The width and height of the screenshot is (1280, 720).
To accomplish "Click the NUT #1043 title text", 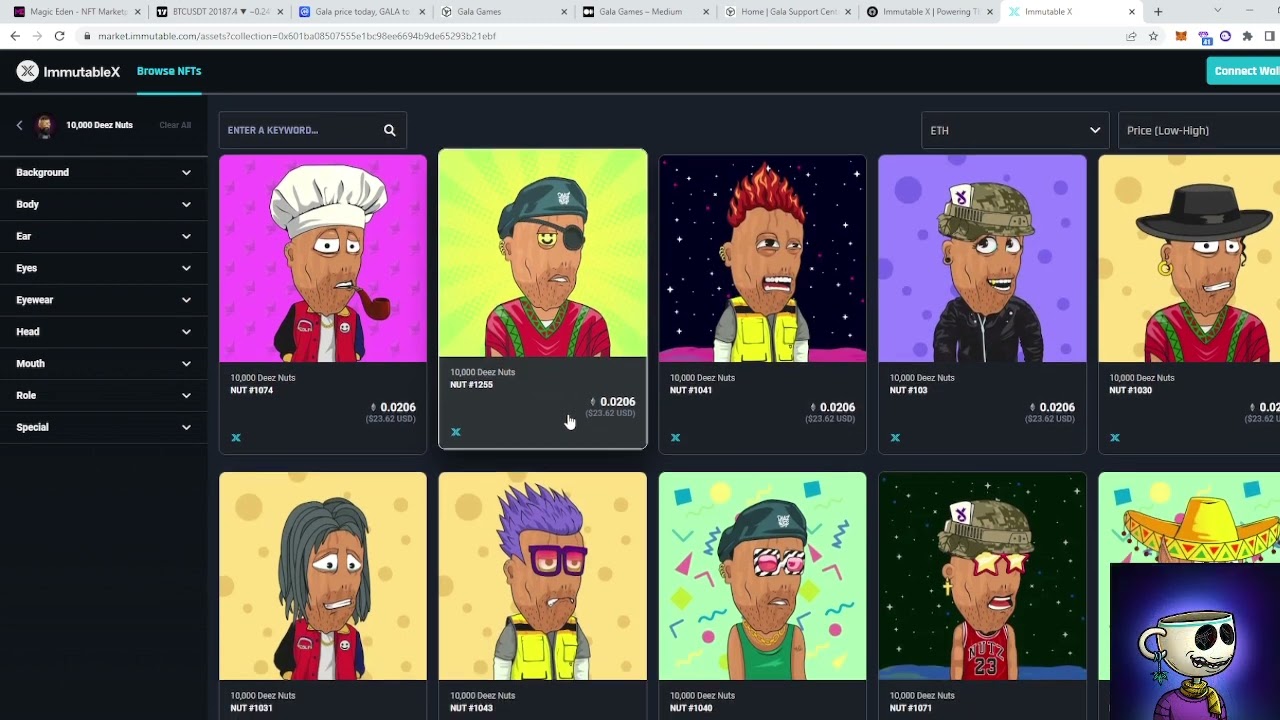I will [471, 708].
